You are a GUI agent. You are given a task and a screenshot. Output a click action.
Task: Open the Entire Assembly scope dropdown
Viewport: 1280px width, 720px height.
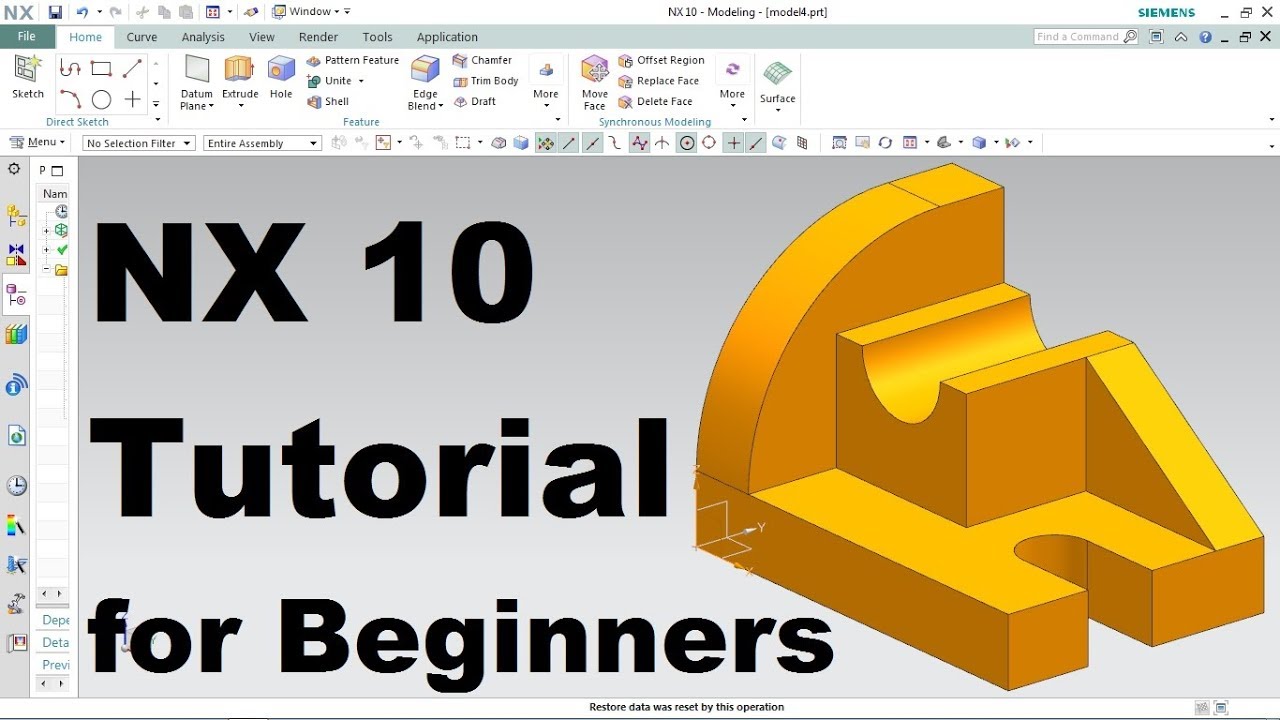click(x=263, y=143)
